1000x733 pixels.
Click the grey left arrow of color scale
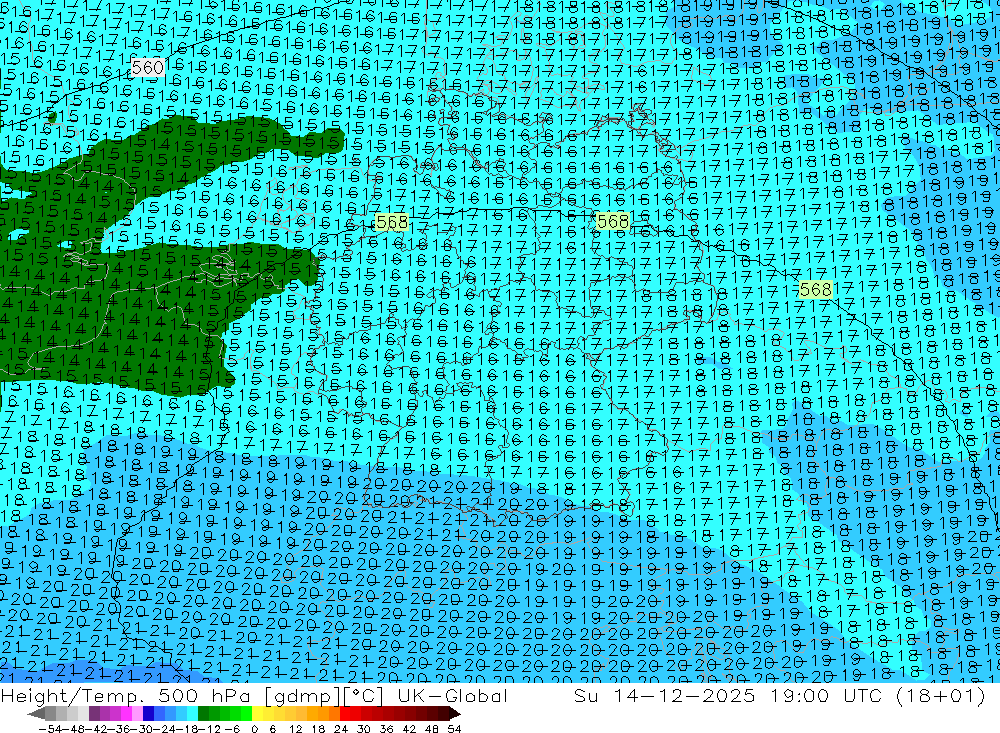(x=36, y=714)
